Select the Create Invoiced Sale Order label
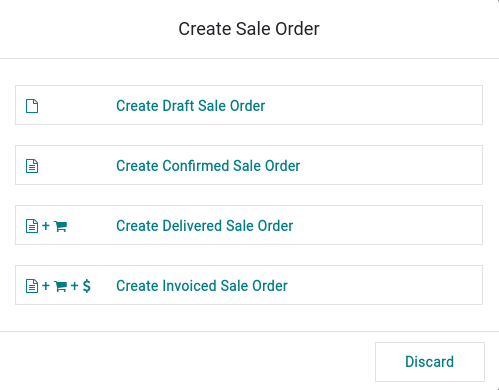 tap(202, 286)
